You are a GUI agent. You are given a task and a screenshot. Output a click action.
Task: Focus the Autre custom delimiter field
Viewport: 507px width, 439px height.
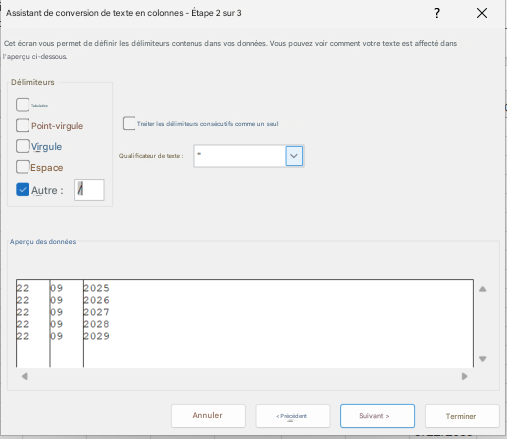[x=89, y=190]
